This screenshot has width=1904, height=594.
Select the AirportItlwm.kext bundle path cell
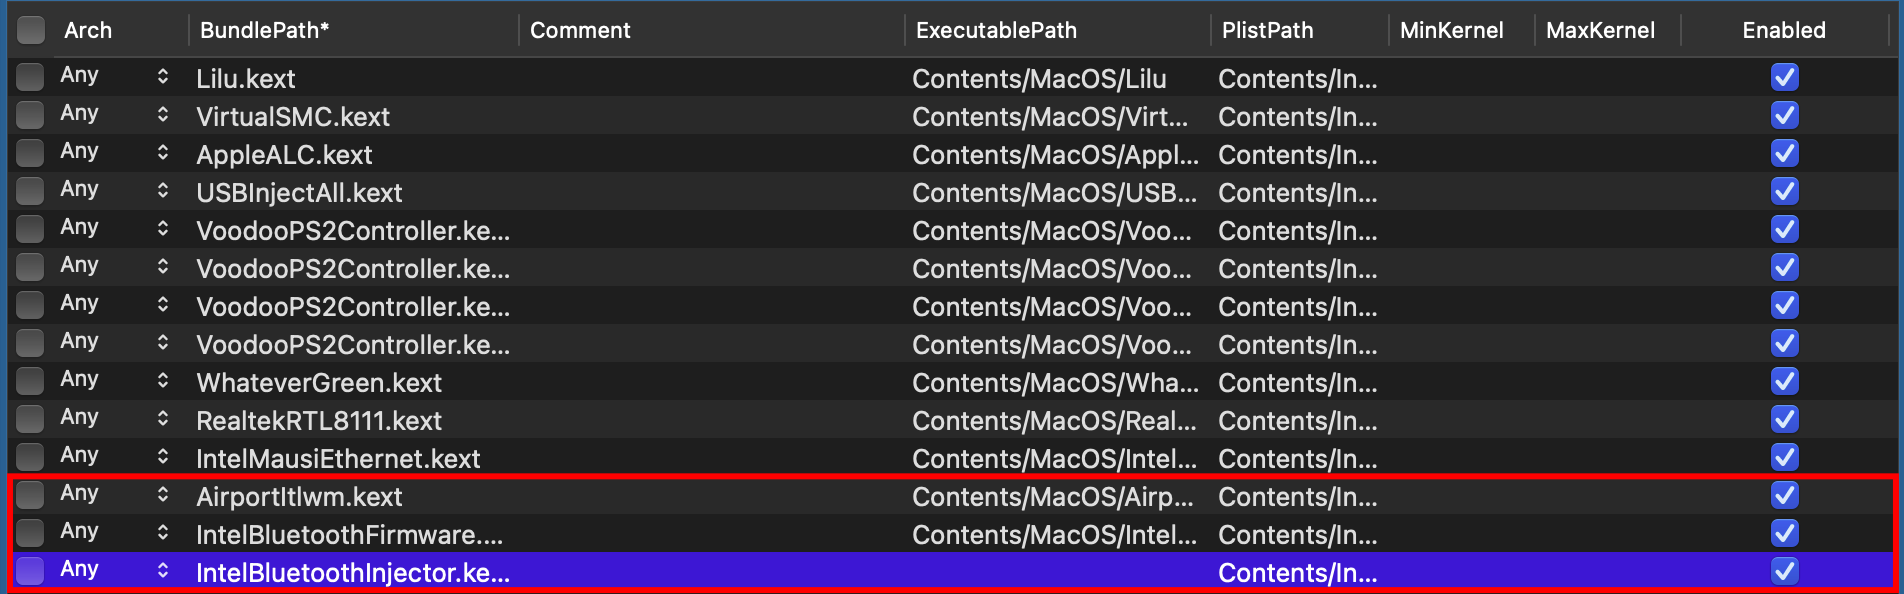pos(299,497)
